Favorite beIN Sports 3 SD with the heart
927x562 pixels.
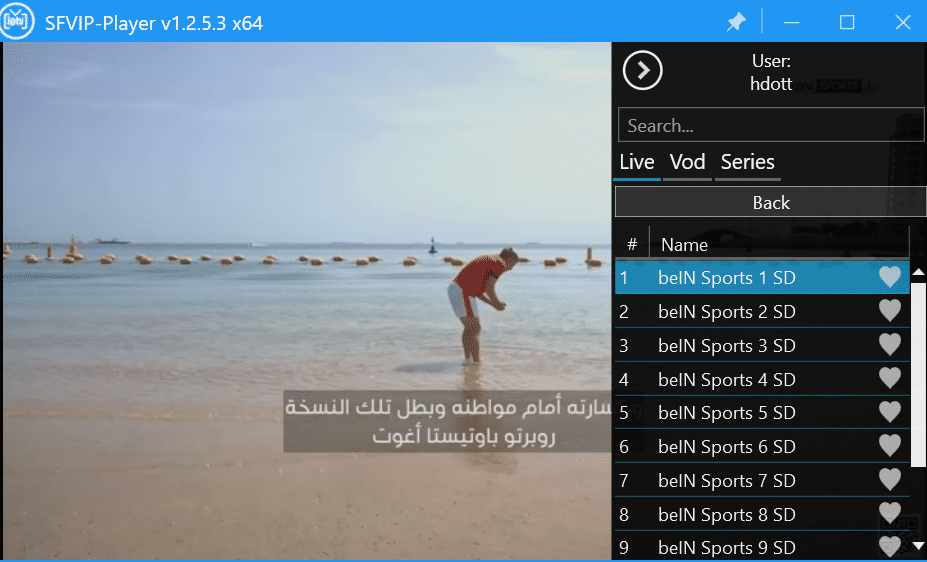(890, 344)
